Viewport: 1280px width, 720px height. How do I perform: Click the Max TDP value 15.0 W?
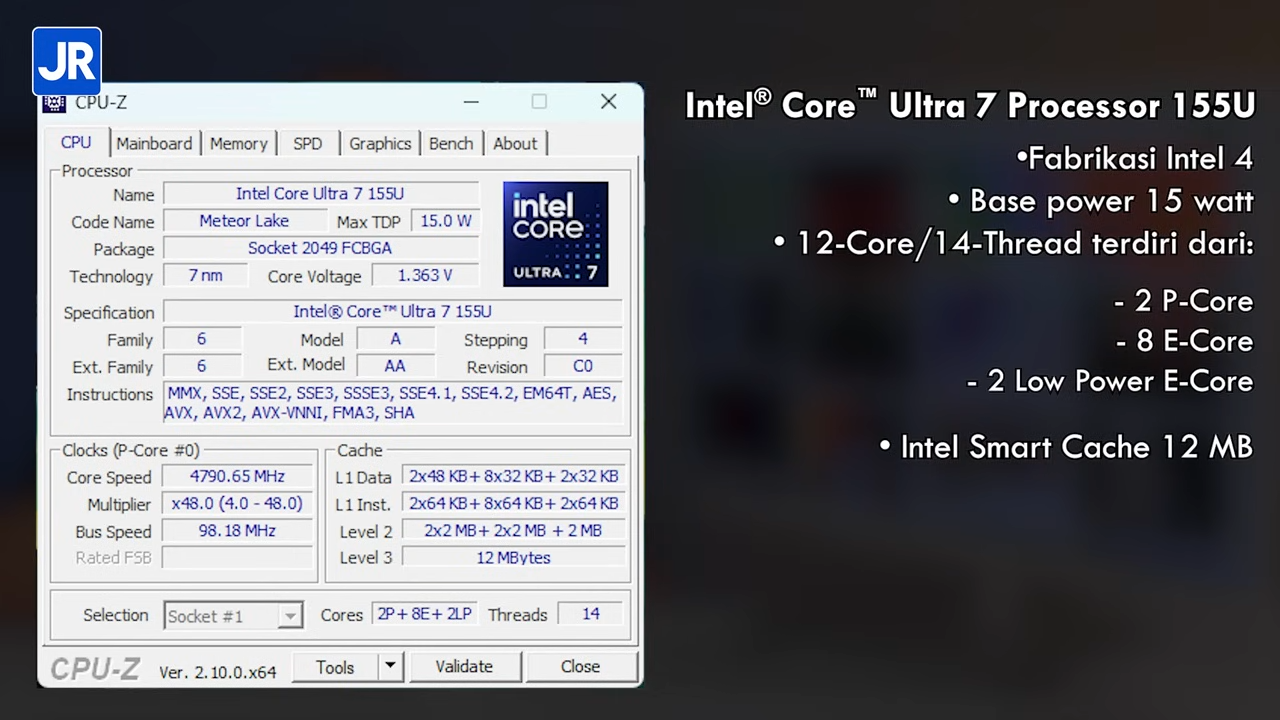(x=446, y=221)
